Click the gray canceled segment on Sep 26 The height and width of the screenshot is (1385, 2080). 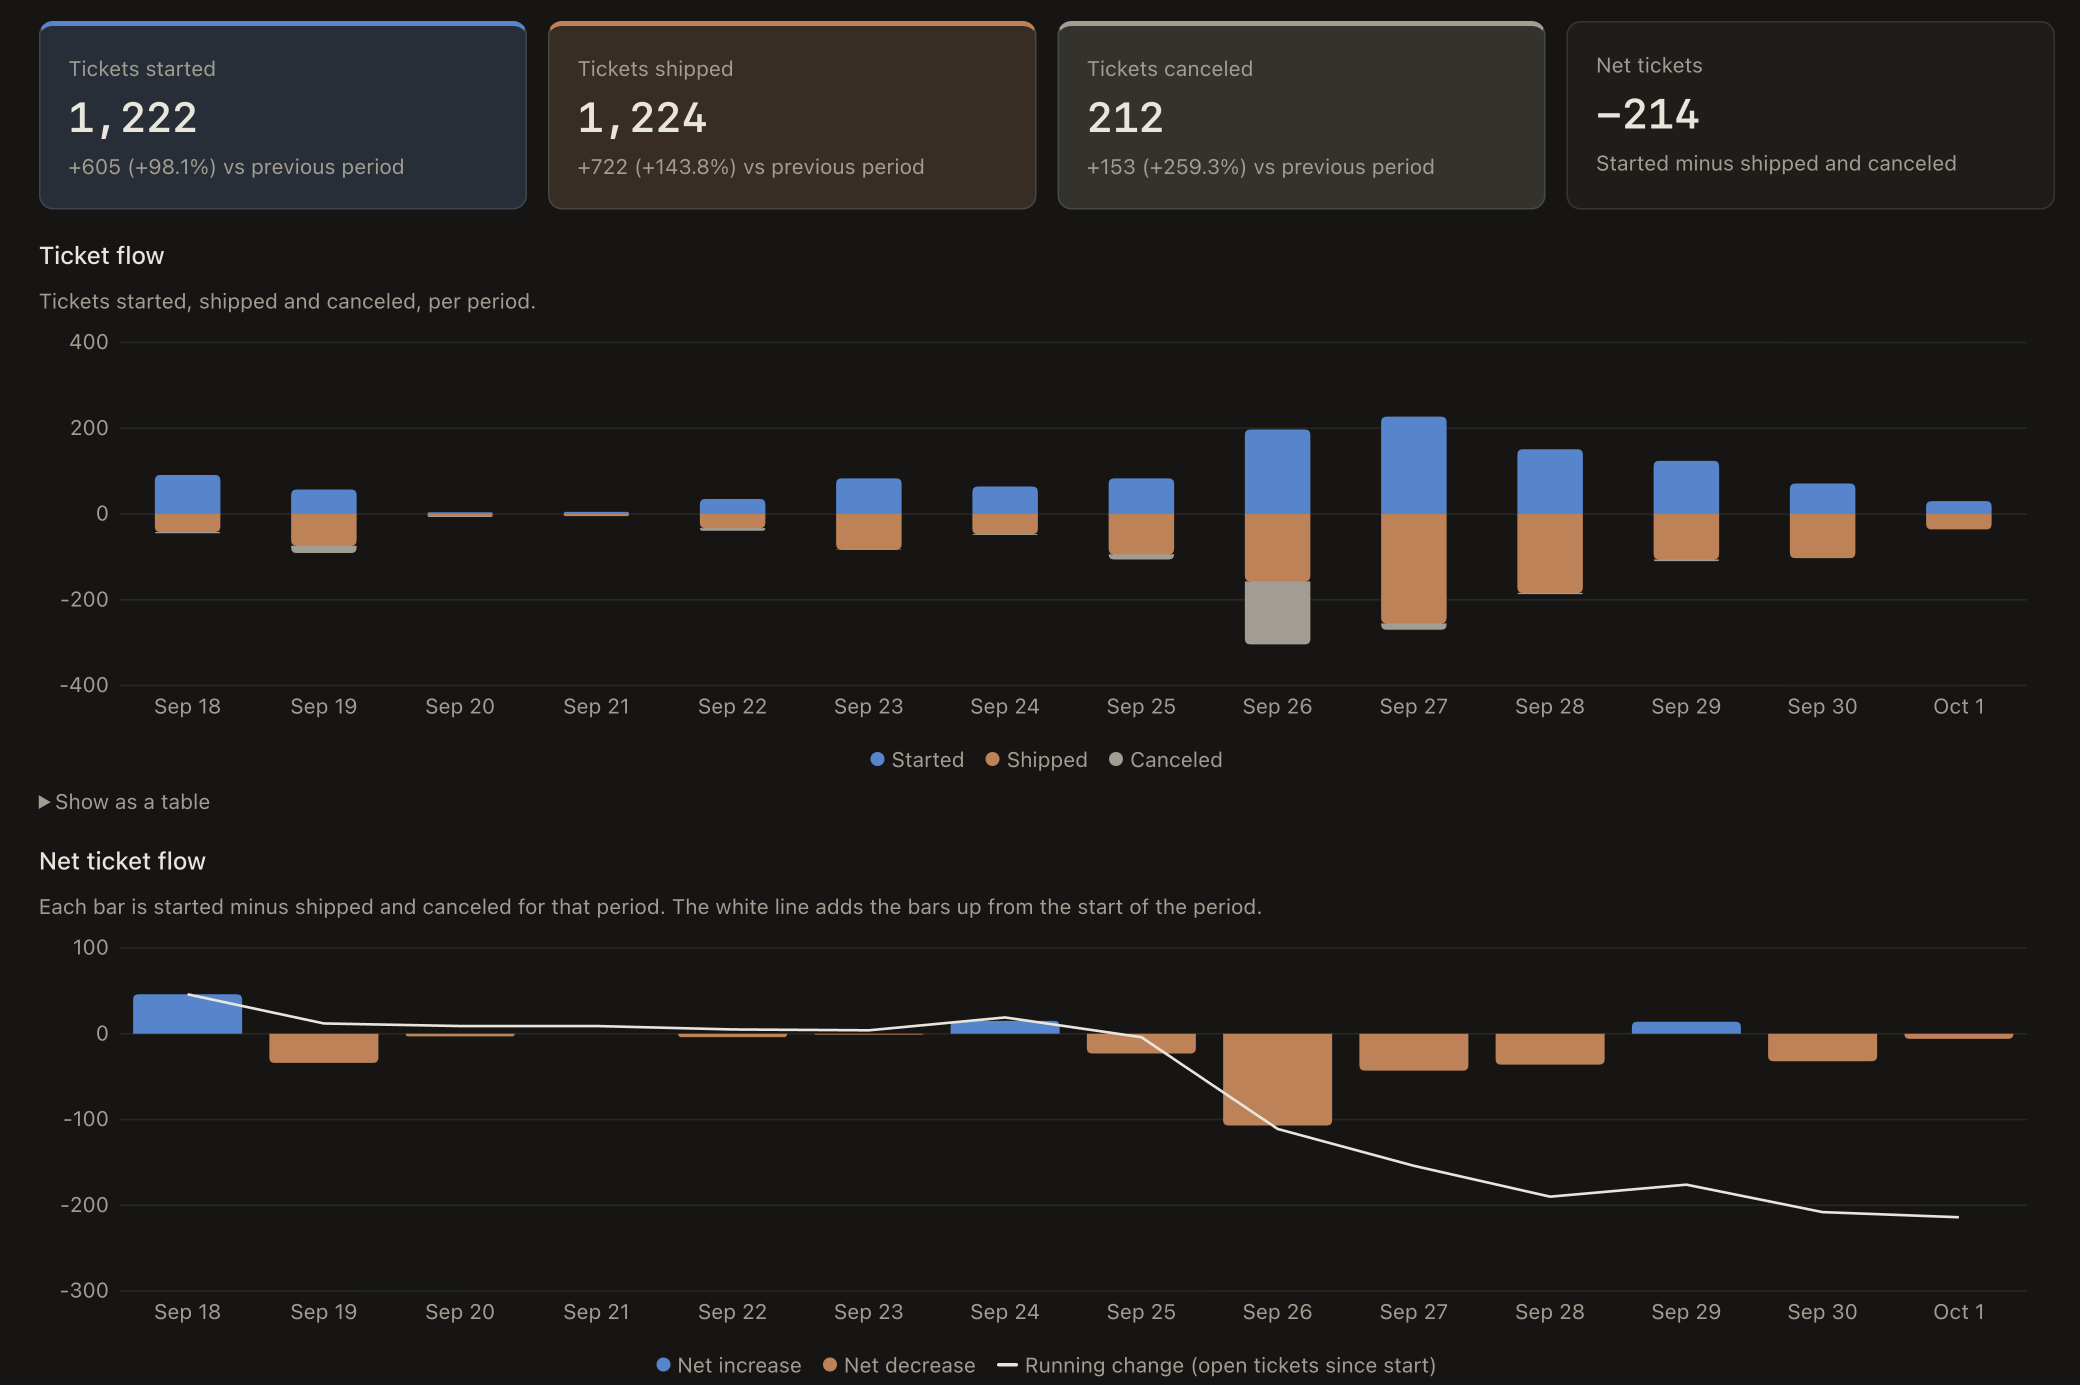point(1277,612)
